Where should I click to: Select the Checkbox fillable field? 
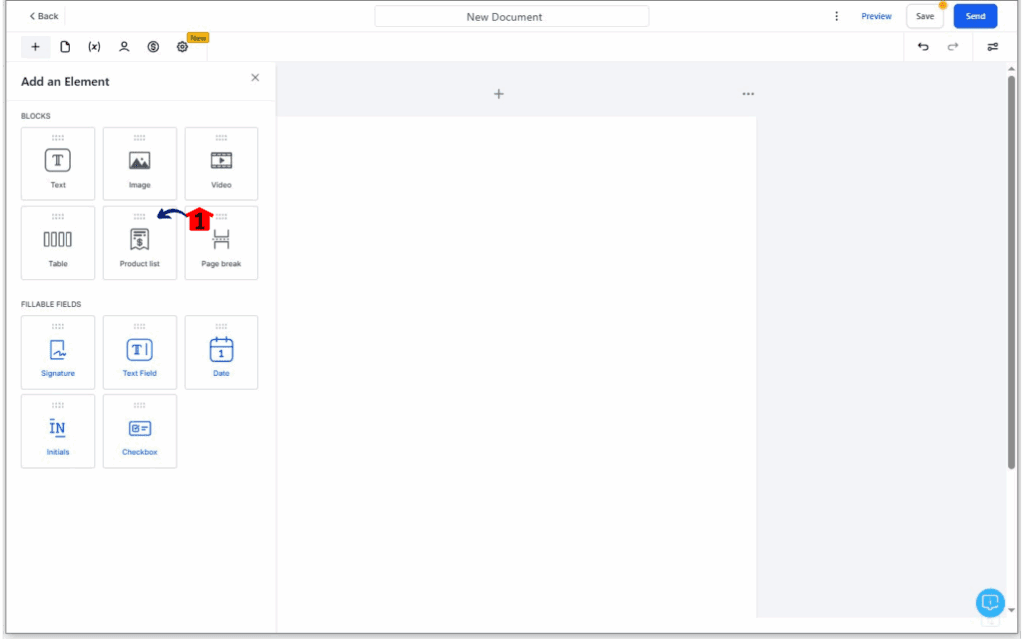(x=140, y=431)
